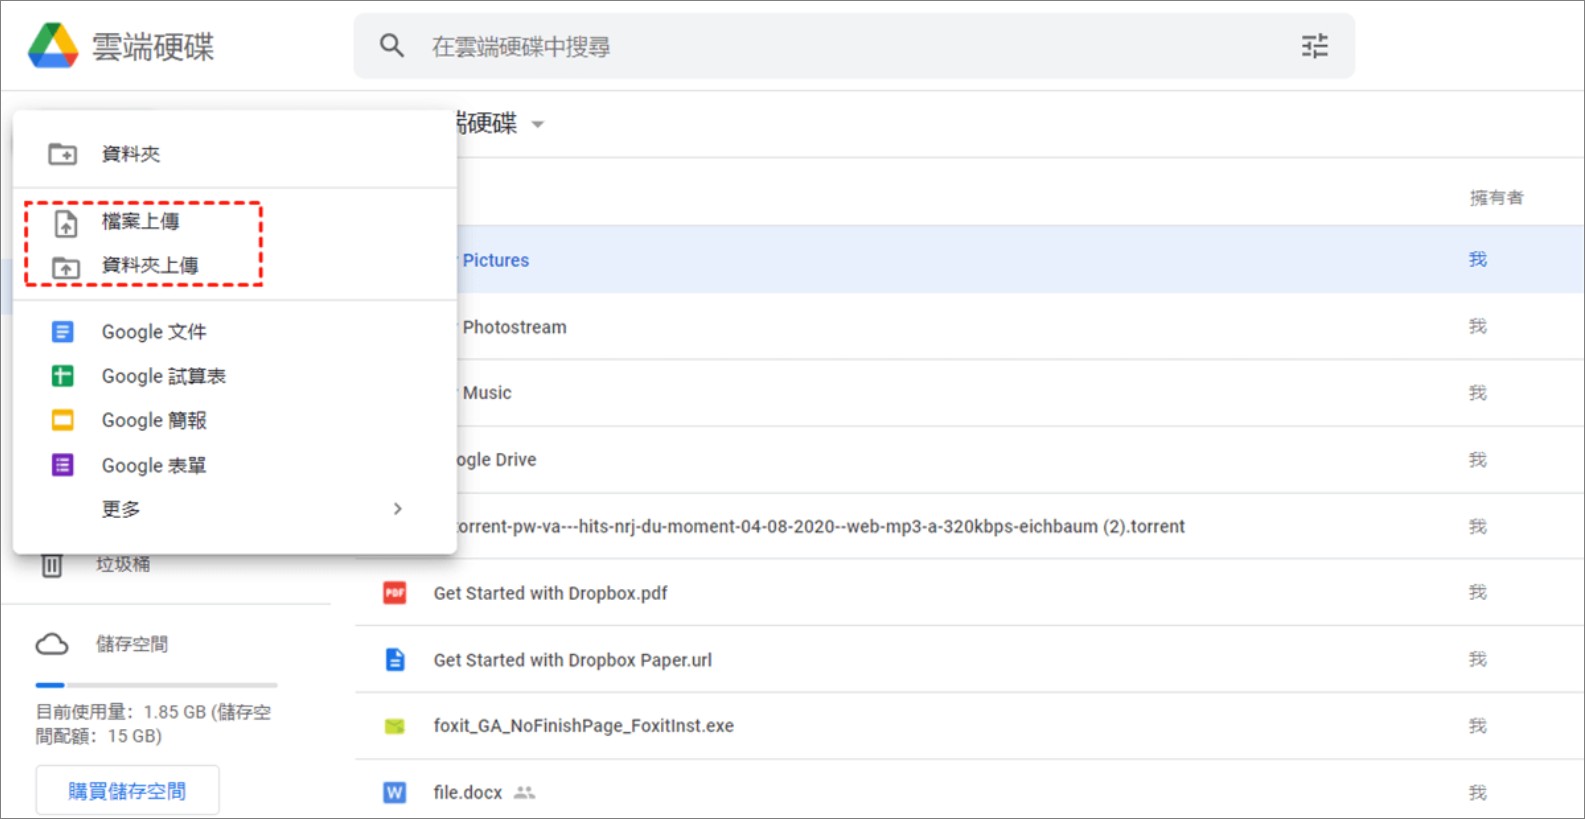Select Google 簡報 menu item
Viewport: 1585px width, 819px height.
coord(235,420)
